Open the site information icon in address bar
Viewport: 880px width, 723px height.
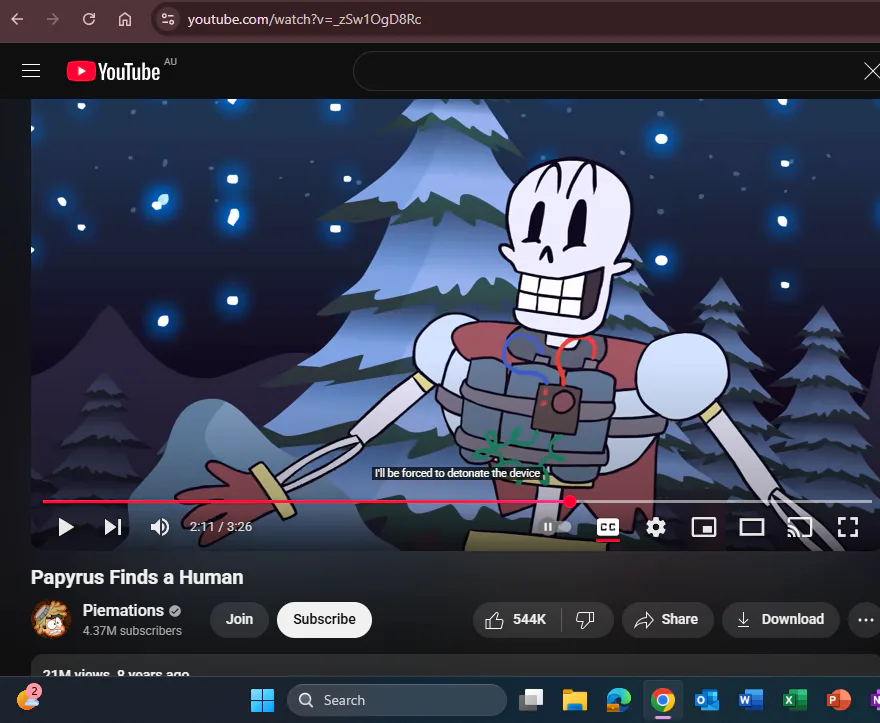pyautogui.click(x=167, y=19)
